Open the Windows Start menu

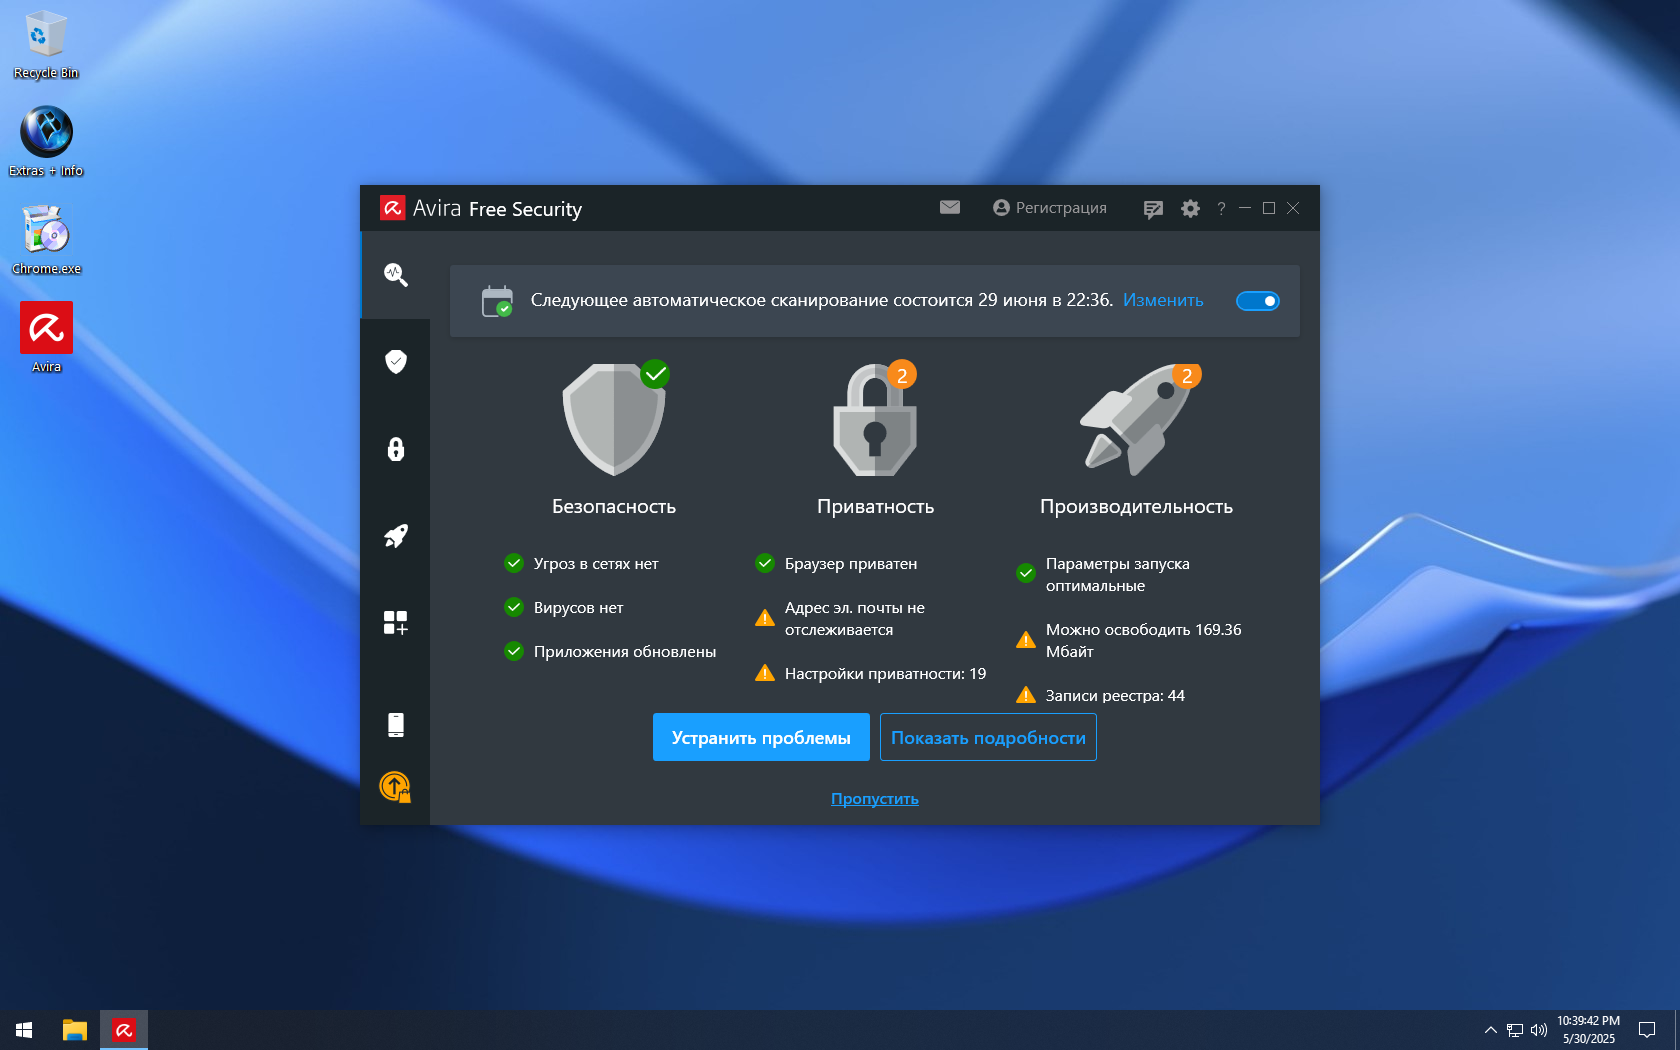point(24,1030)
